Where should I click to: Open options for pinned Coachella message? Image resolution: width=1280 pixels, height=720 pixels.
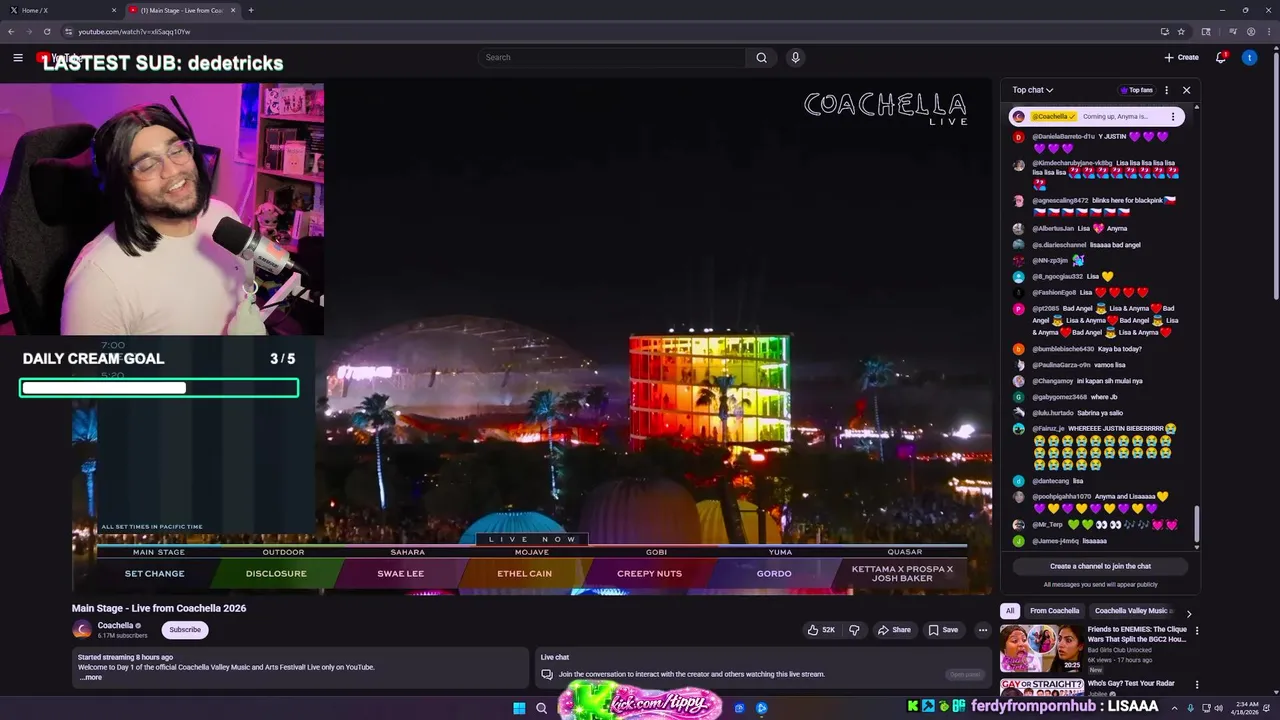1173,117
